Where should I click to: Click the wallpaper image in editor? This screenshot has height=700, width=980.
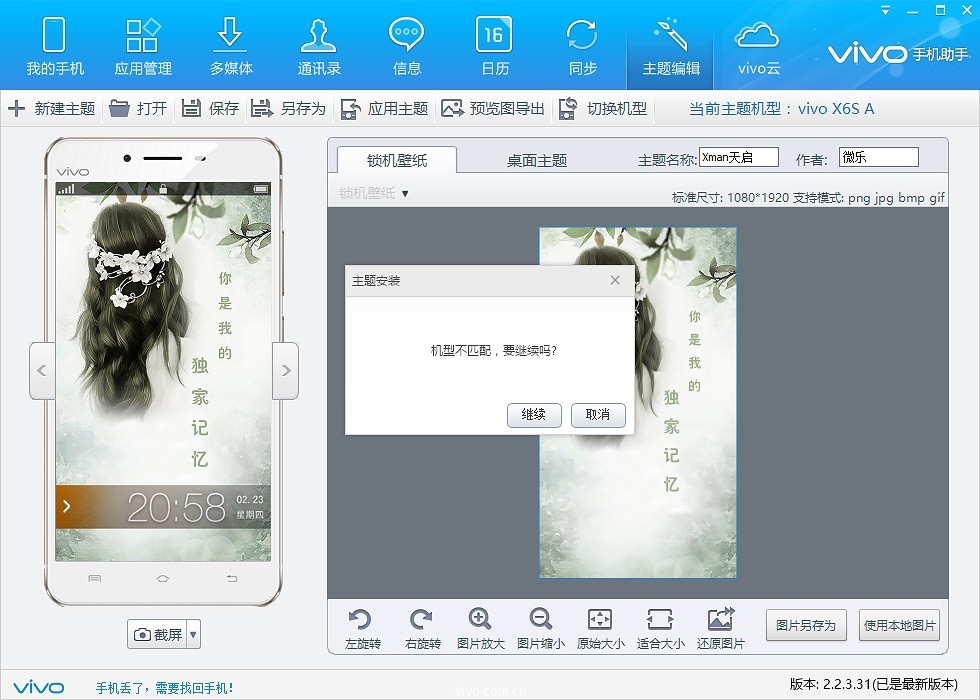coord(638,402)
